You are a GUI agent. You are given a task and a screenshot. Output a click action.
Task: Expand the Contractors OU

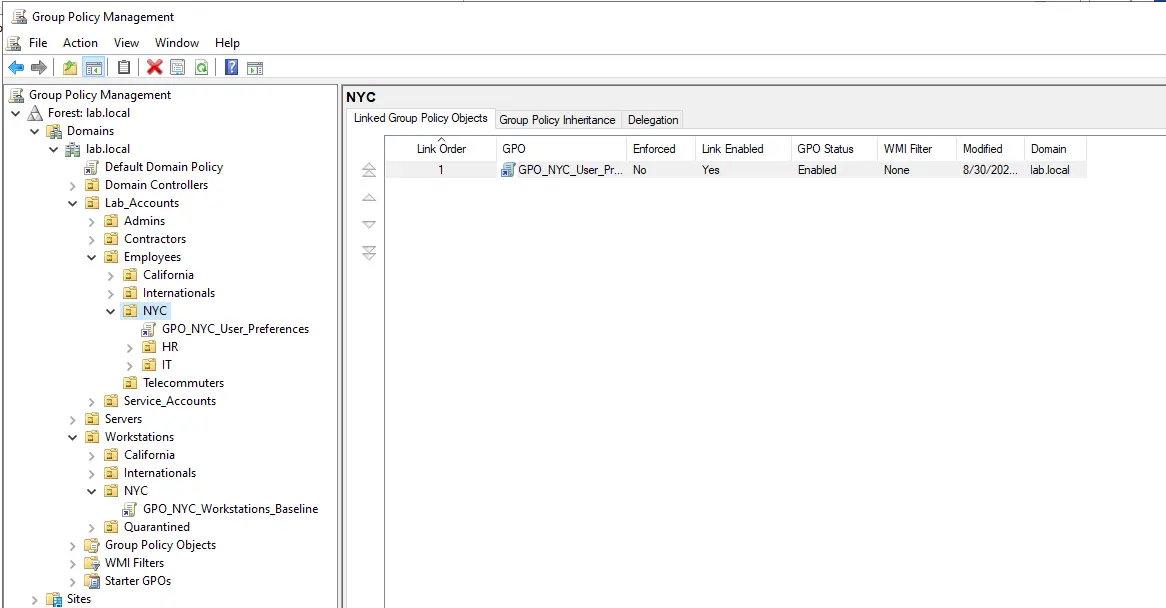click(x=92, y=239)
